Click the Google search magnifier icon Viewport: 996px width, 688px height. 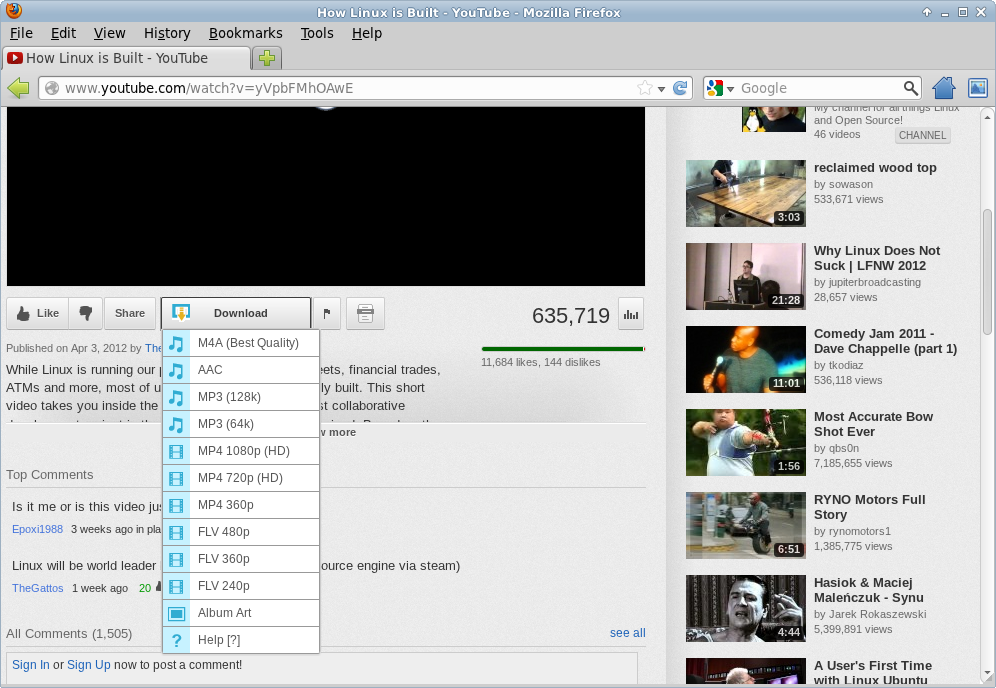point(910,88)
